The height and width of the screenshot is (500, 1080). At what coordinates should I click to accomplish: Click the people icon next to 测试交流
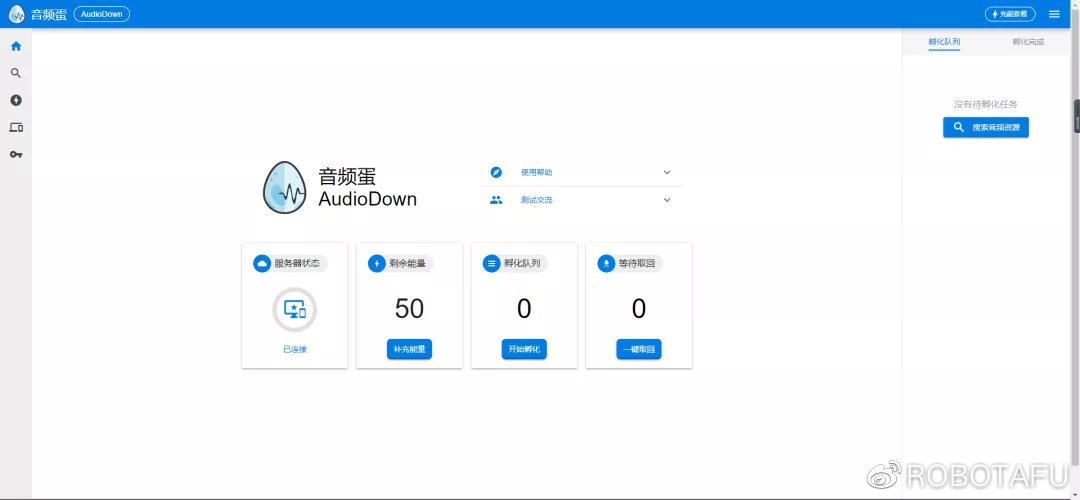tap(496, 200)
